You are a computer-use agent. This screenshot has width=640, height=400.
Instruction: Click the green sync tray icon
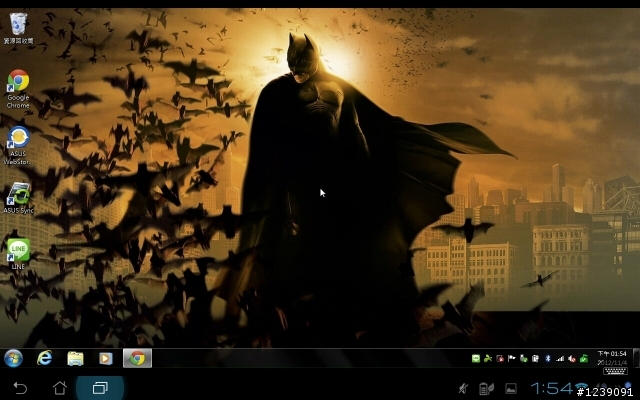[x=584, y=359]
